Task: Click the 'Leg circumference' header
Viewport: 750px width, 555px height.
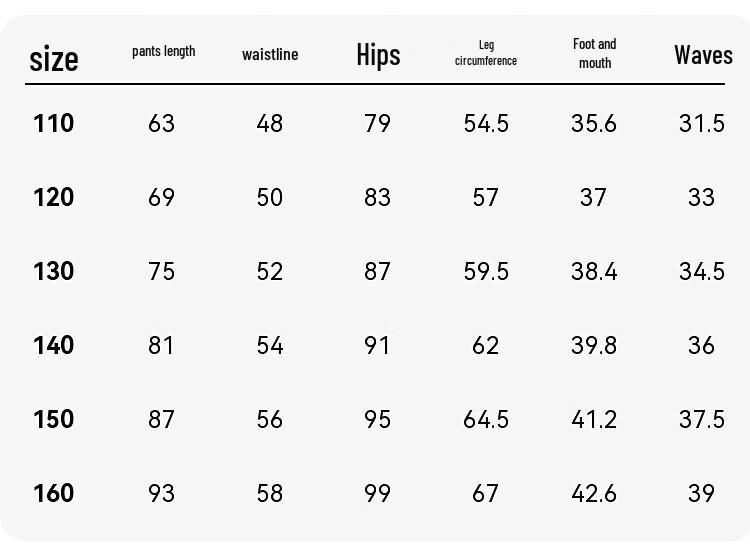Action: tap(486, 53)
